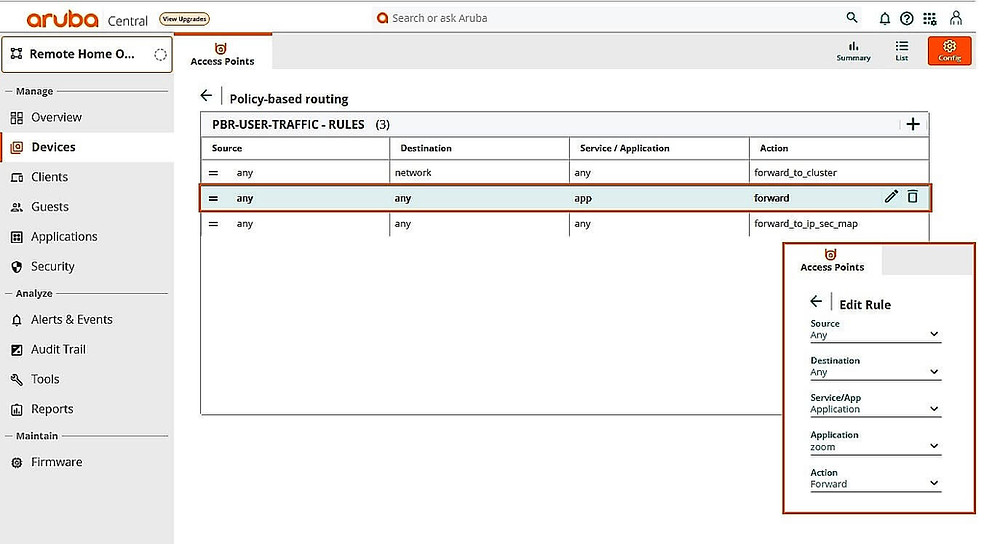Select the forward_to_cluster action cell

click(795, 173)
